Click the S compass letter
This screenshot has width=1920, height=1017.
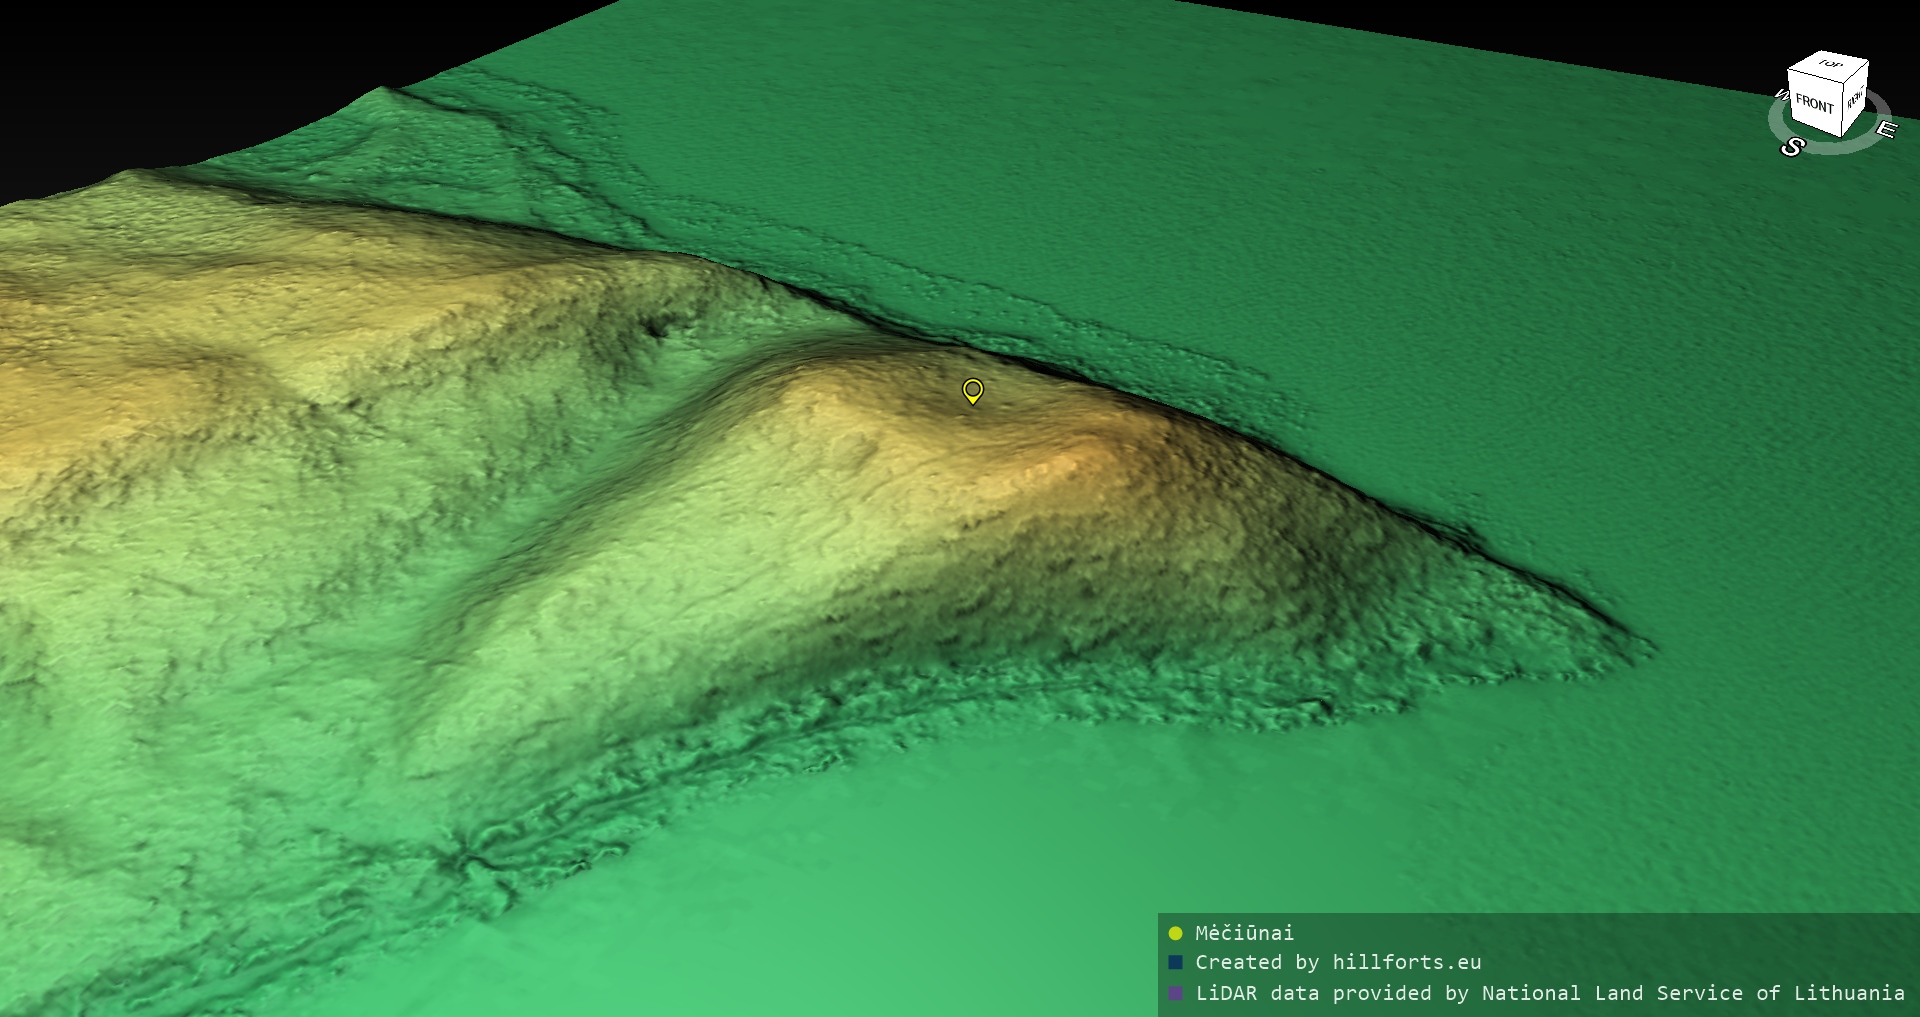point(1791,148)
